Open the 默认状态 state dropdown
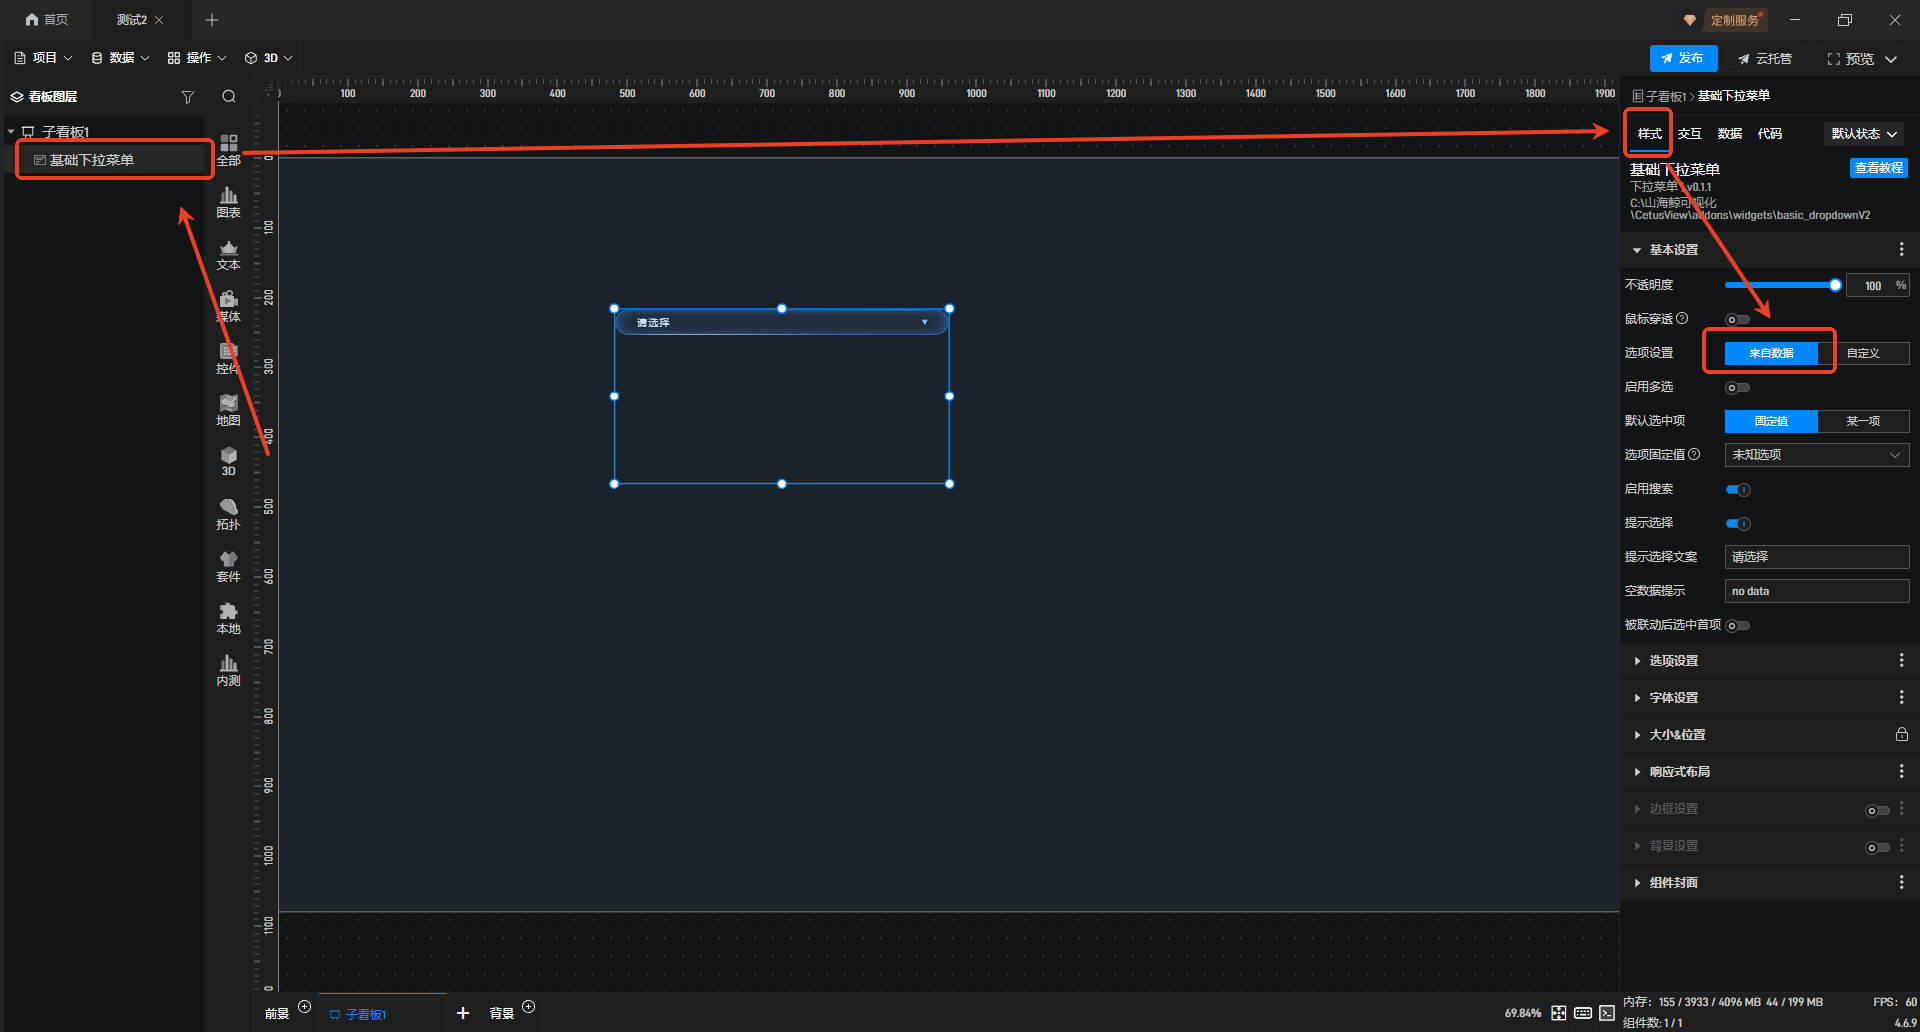 (1864, 134)
